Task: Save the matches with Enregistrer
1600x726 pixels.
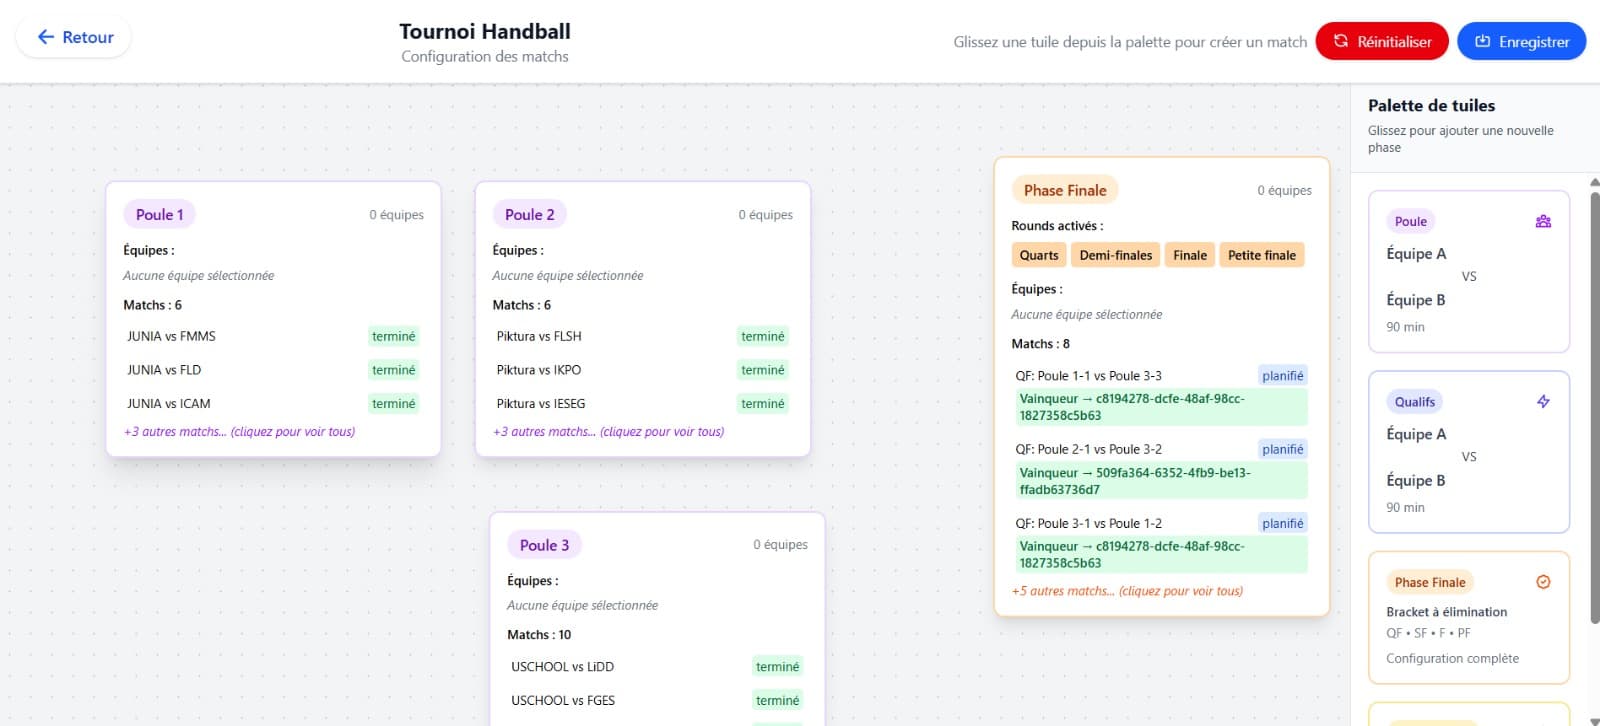Action: [1521, 41]
